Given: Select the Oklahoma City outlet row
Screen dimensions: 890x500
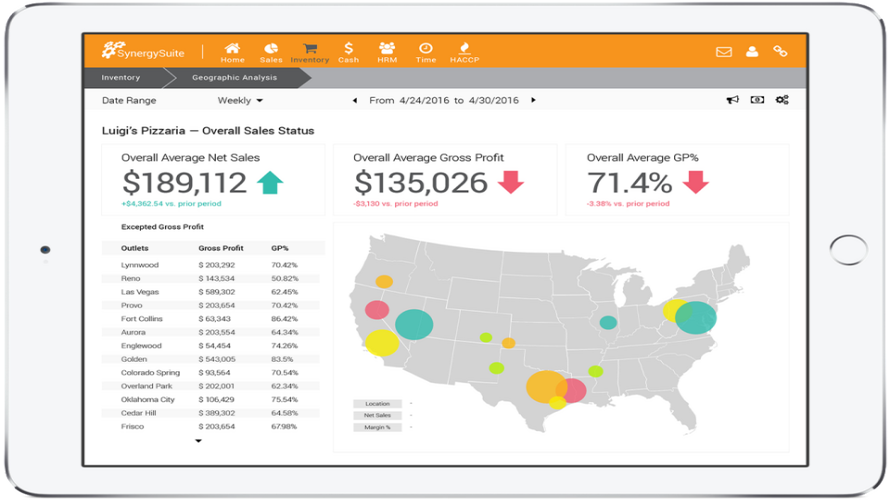Looking at the screenshot, I should pos(211,400).
